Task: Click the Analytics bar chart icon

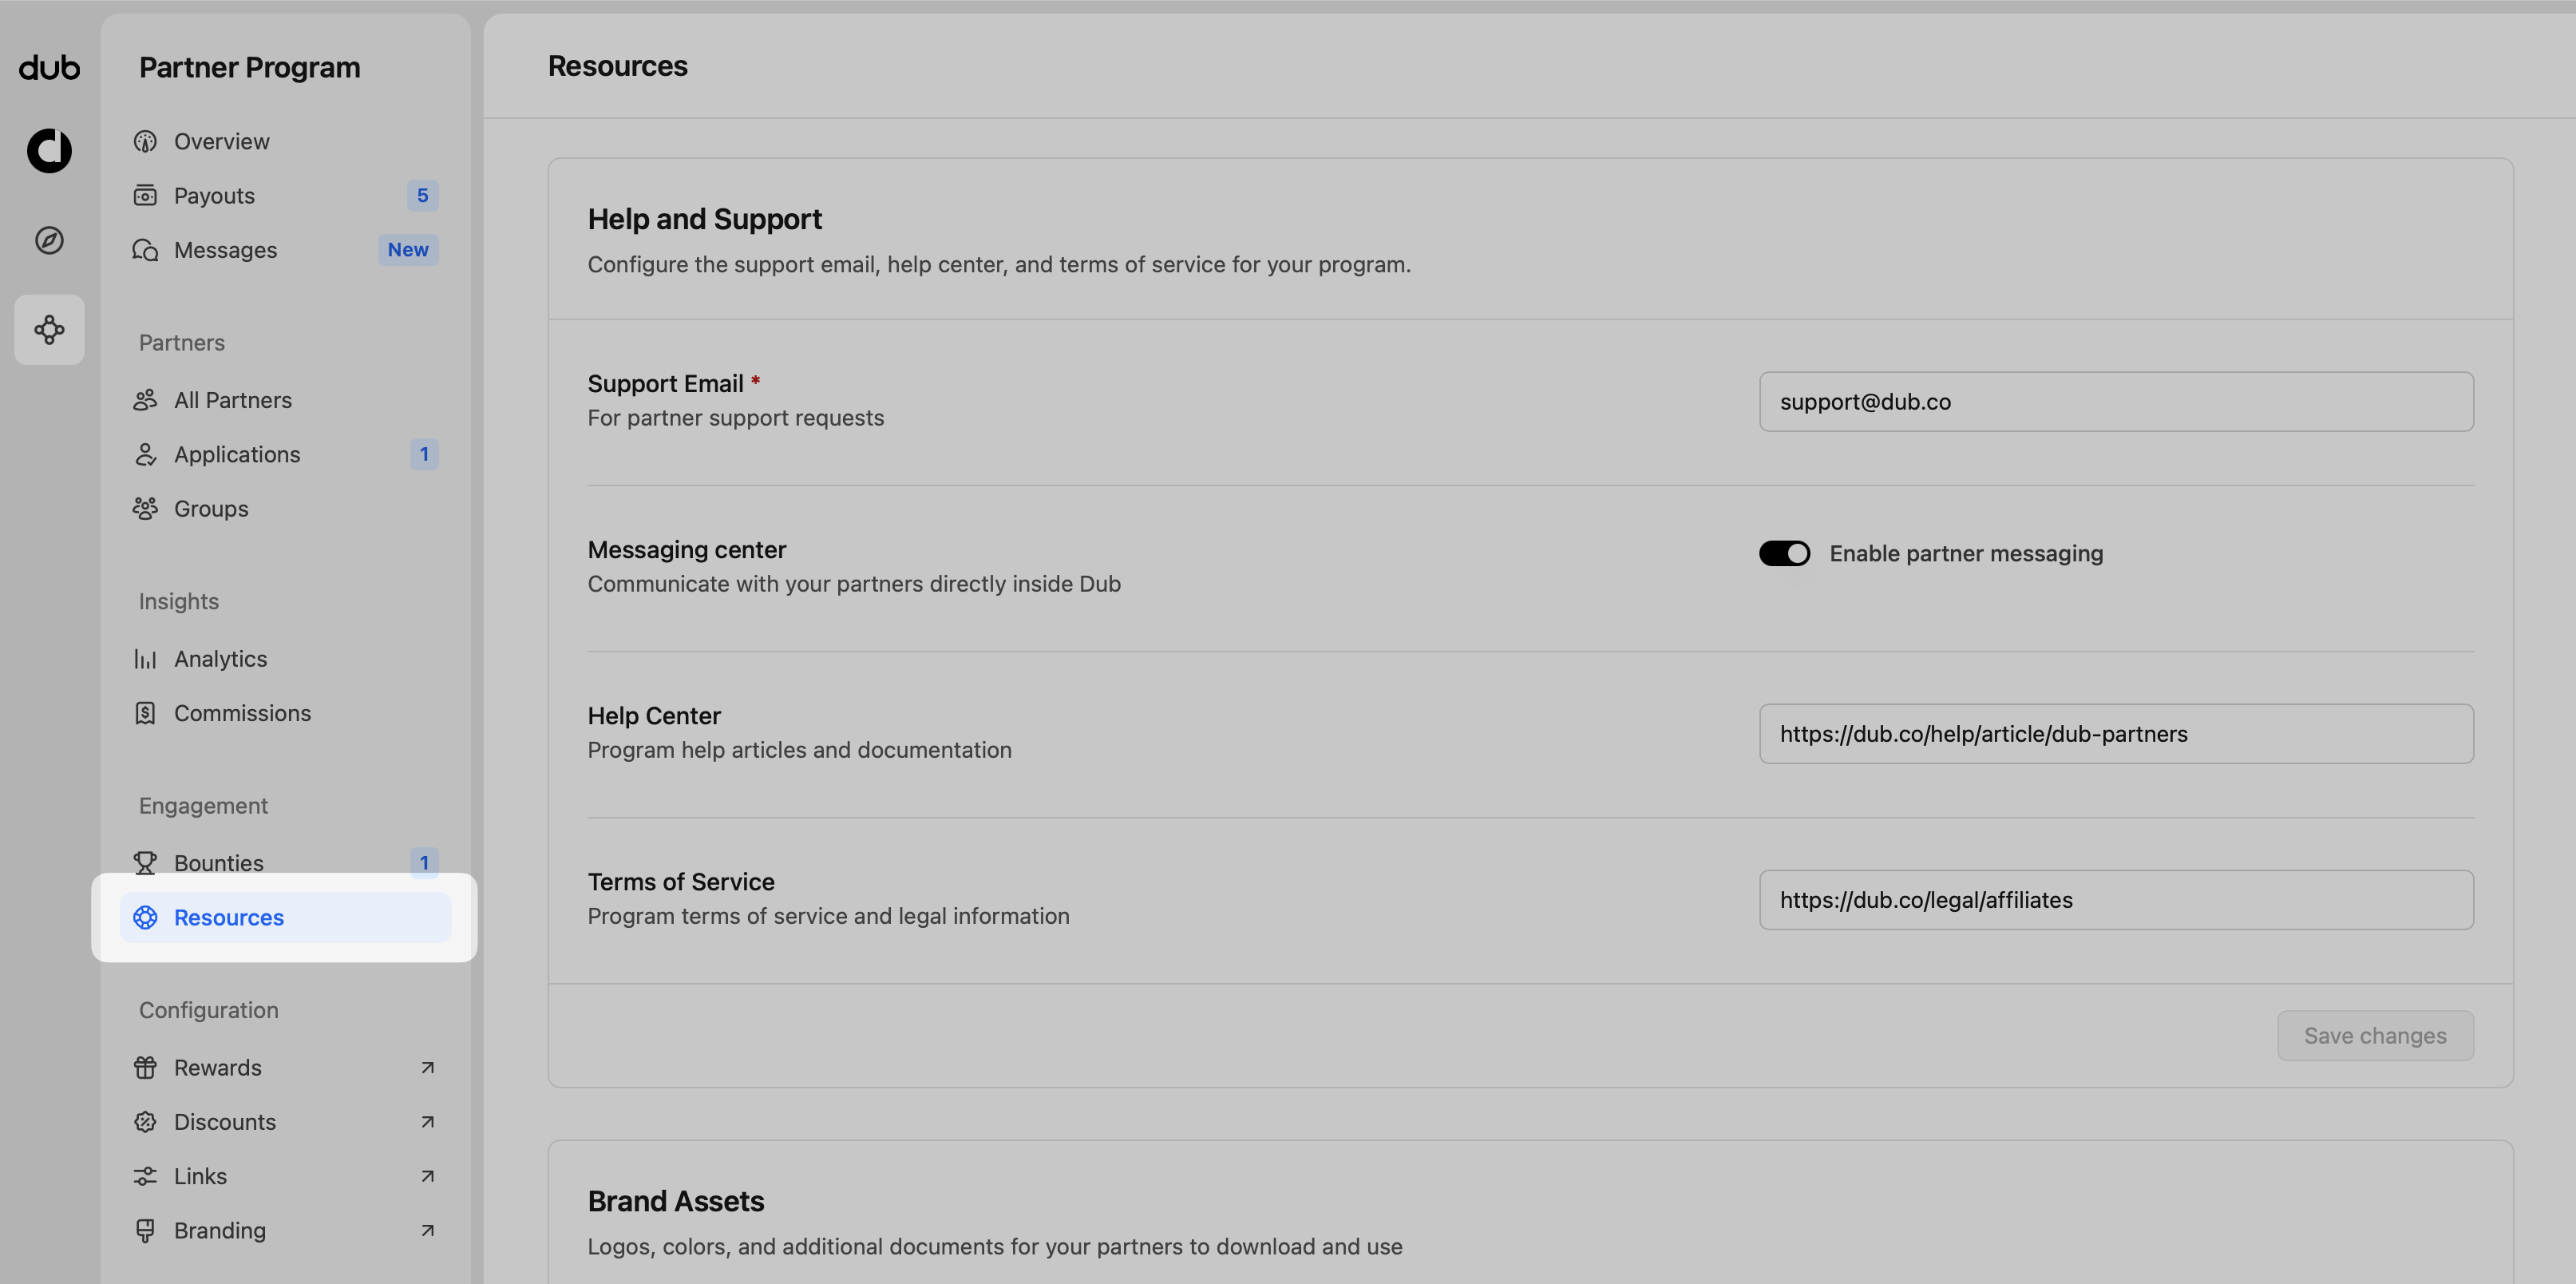Action: 145,659
